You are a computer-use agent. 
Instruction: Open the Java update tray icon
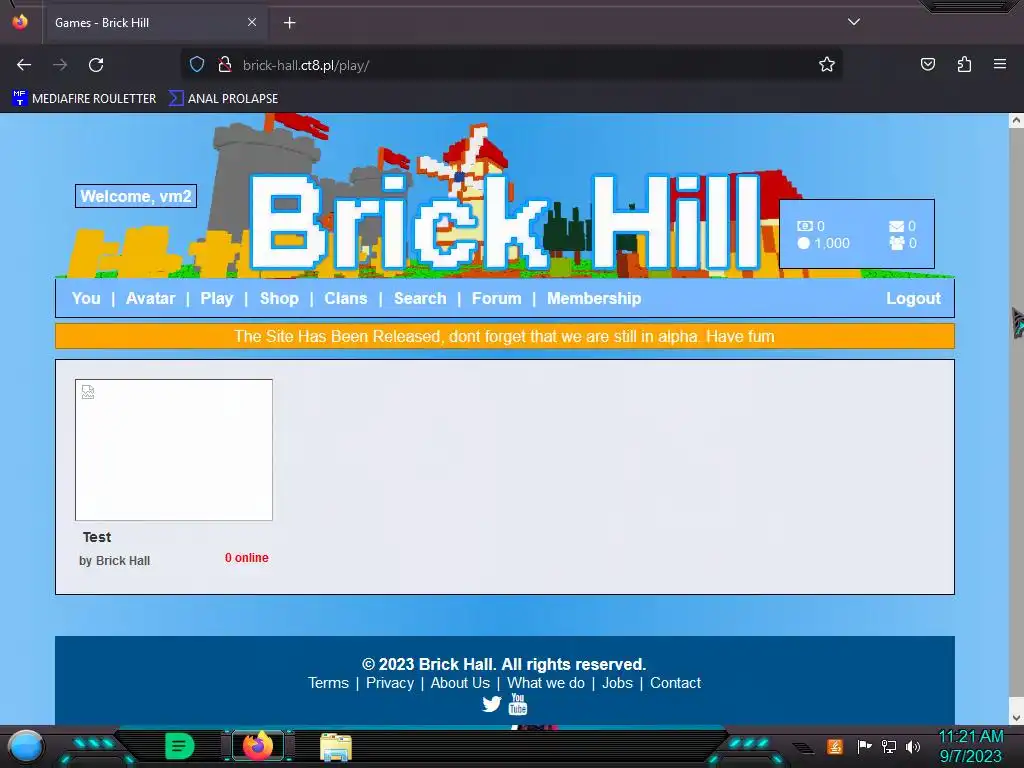tap(835, 746)
